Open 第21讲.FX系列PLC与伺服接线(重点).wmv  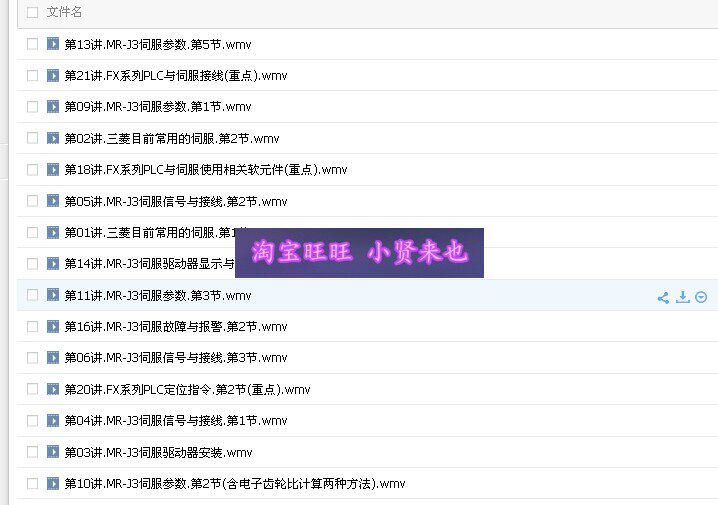[x=176, y=76]
